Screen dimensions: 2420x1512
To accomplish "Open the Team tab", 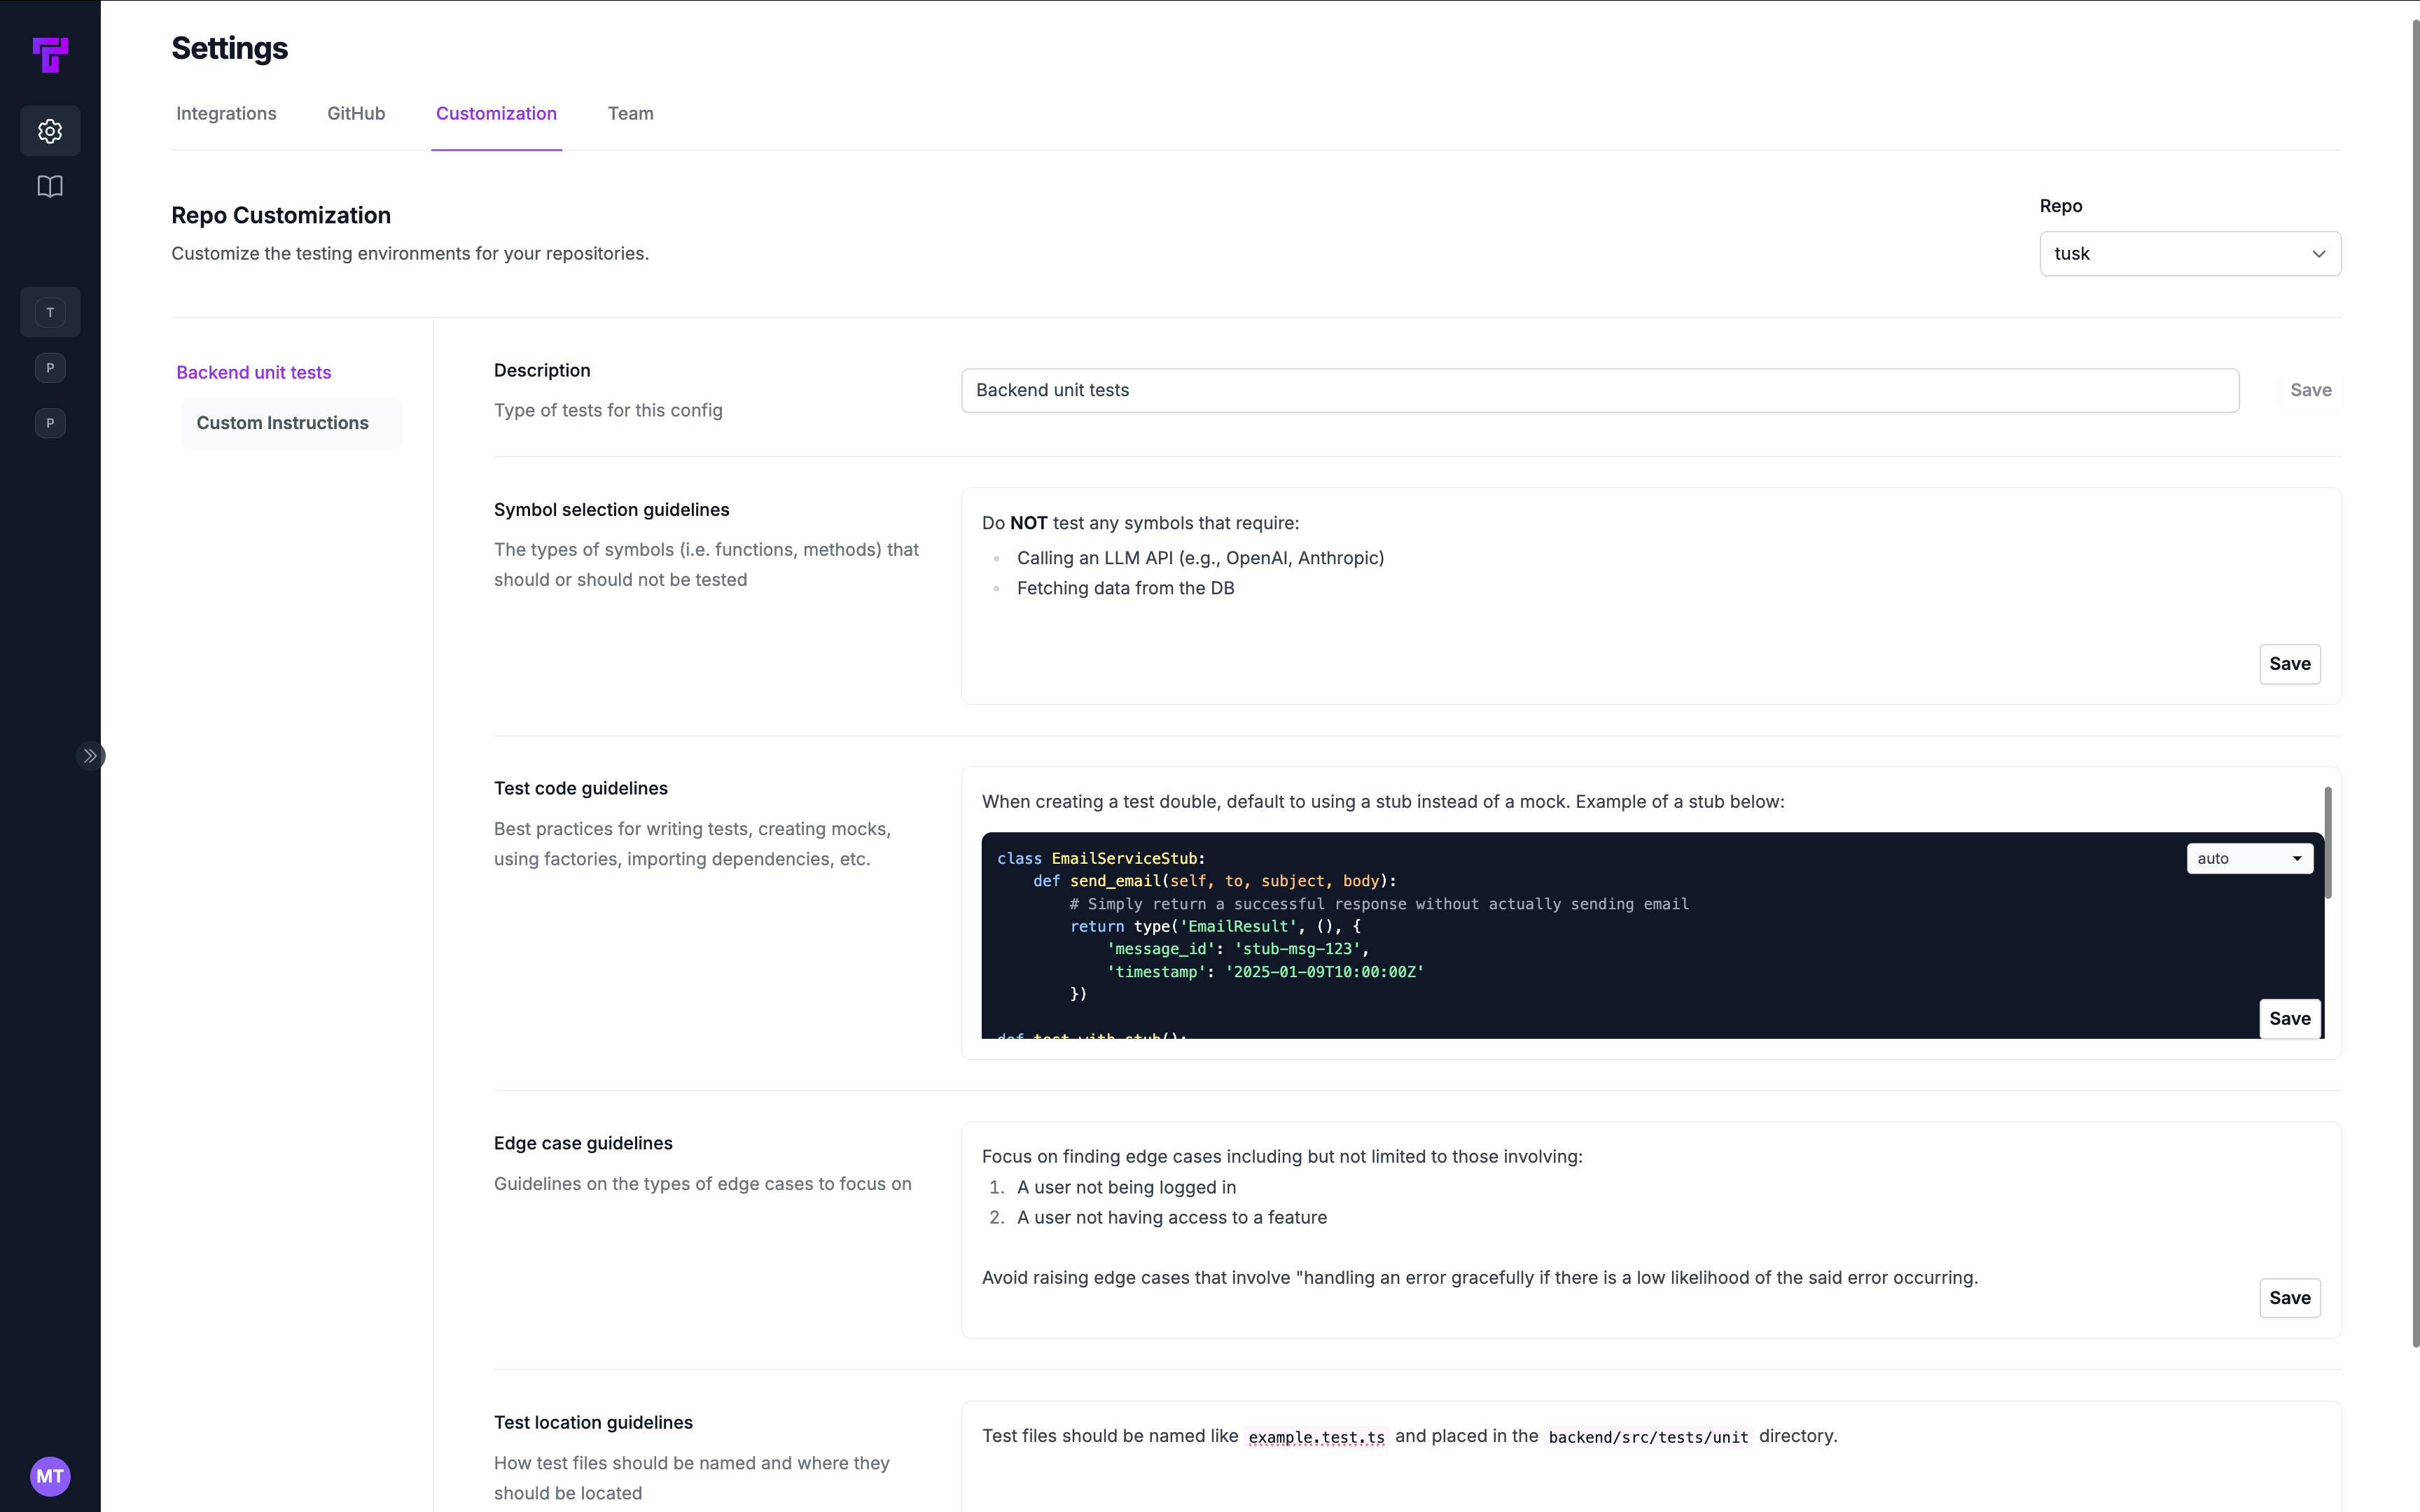I will 630,113.
